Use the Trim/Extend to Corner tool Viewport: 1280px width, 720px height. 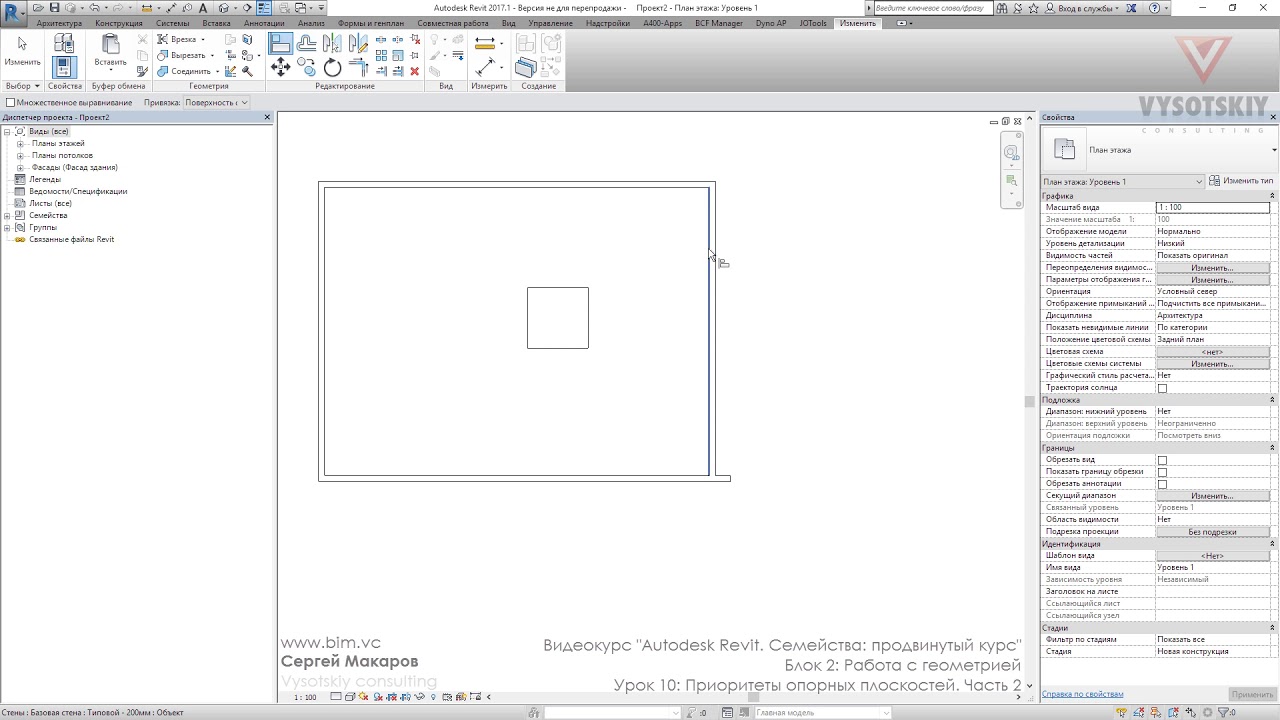point(358,68)
